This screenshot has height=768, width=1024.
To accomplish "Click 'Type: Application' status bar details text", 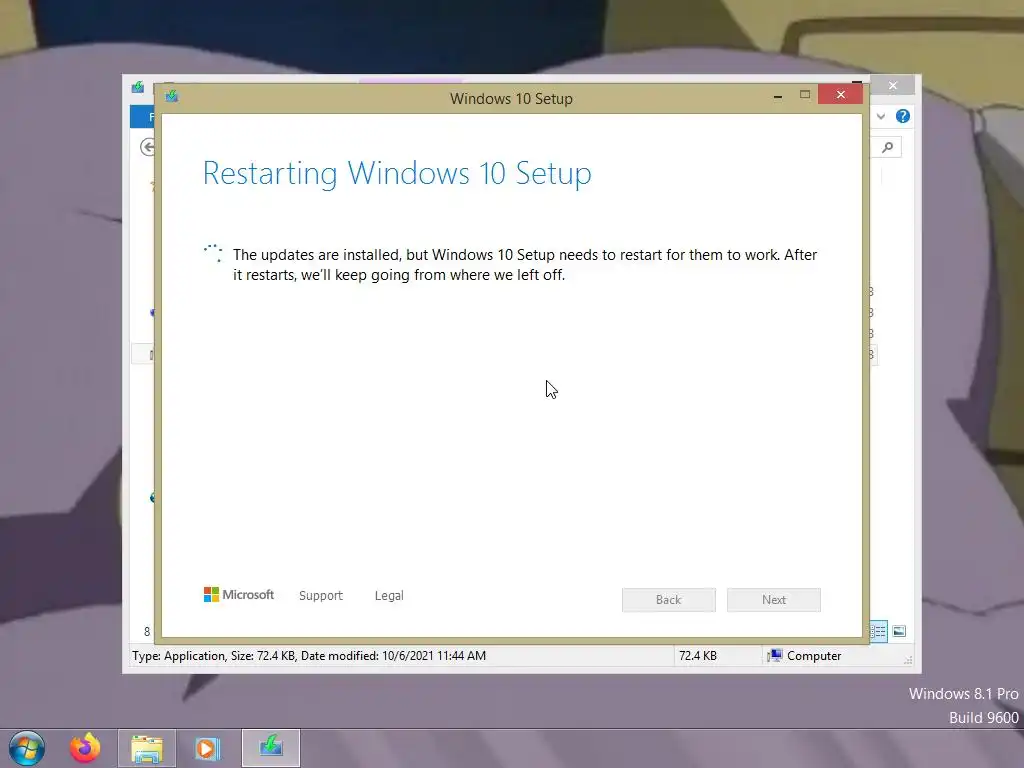I will tap(309, 656).
